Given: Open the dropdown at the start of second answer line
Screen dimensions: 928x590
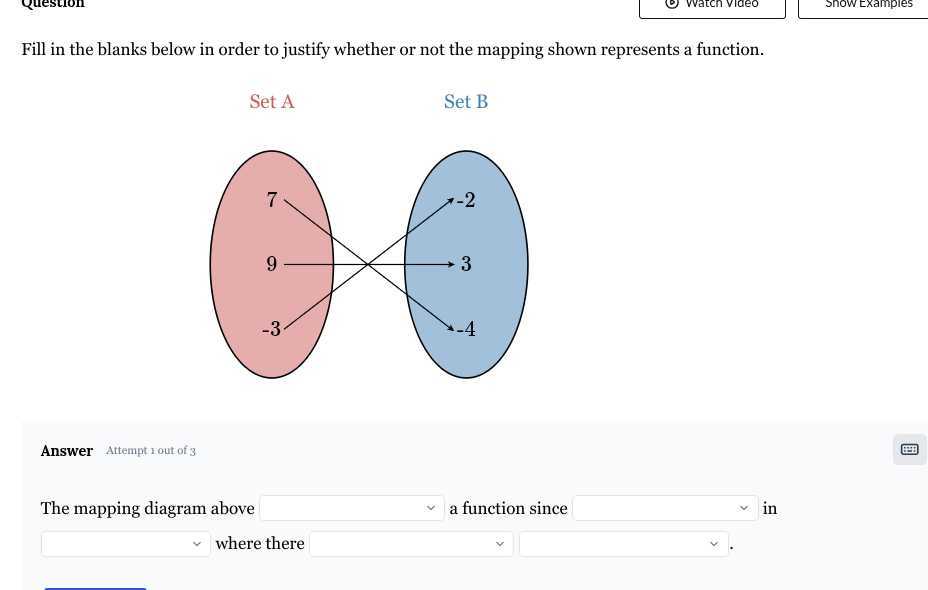Looking at the screenshot, I should click(124, 543).
